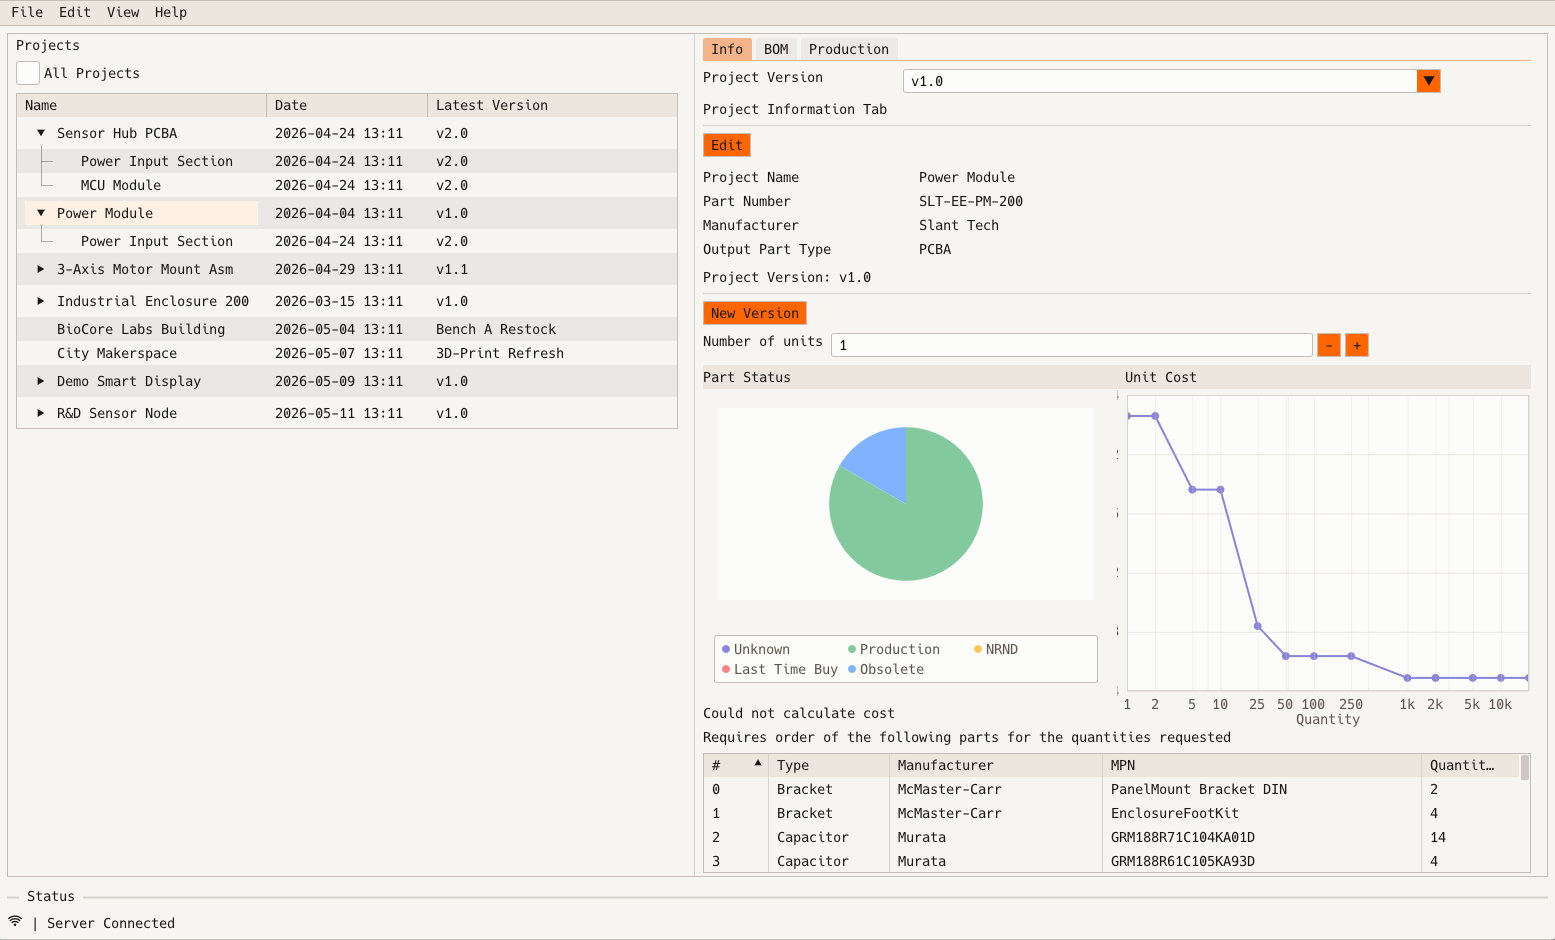The height and width of the screenshot is (940, 1555).
Task: Select the MCU Module tree item
Action: tap(121, 185)
